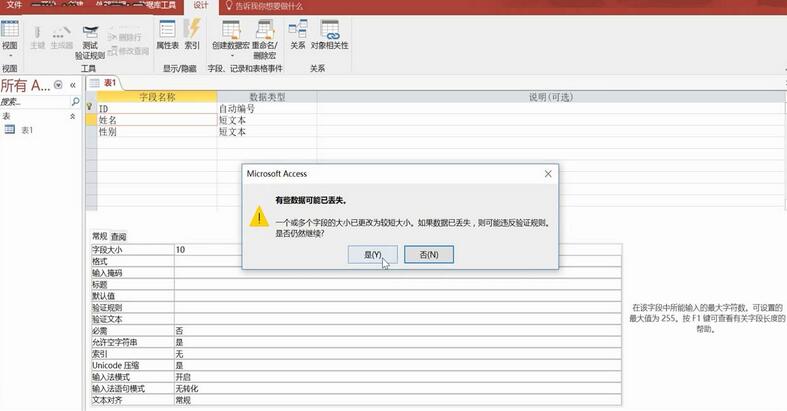Viewport: 787px width, 411px height.
Task: Click the 视图 (View) ribbon icon
Action: click(x=9, y=32)
